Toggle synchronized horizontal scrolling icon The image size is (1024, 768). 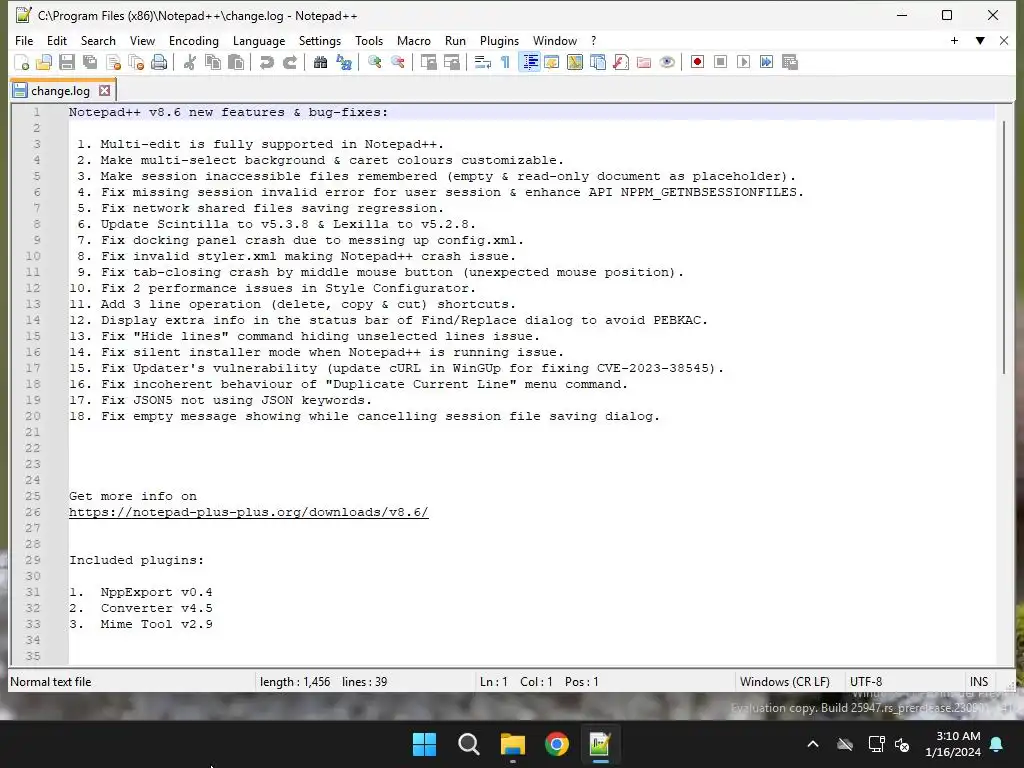[x=452, y=63]
